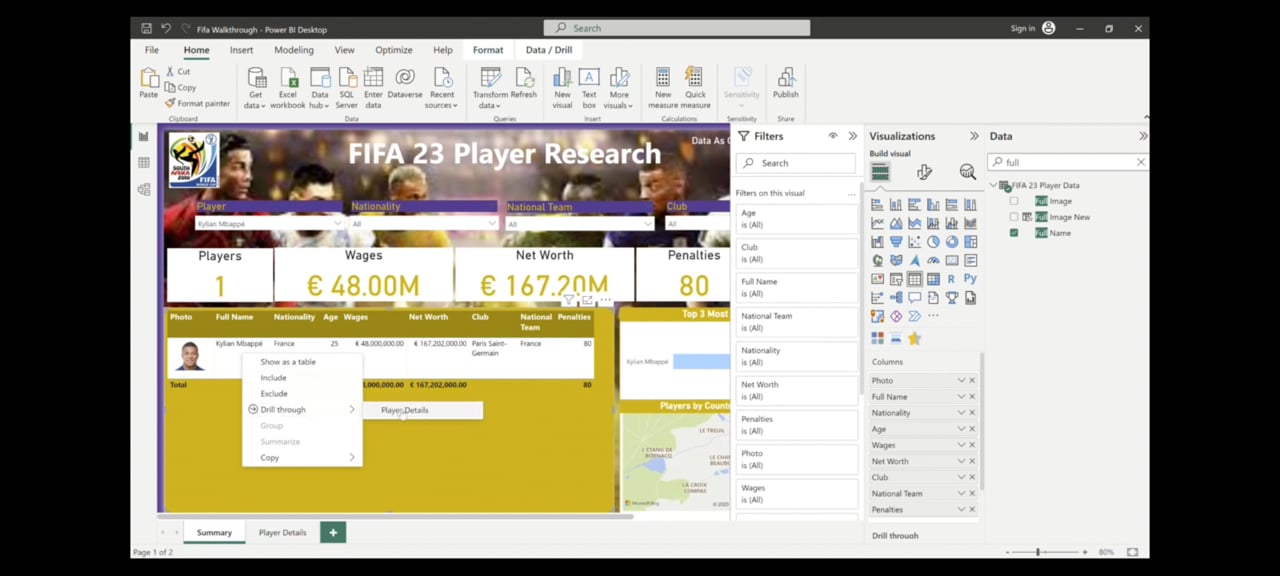Switch to the Player Details page tab
This screenshot has width=1280, height=576.
pyautogui.click(x=283, y=533)
